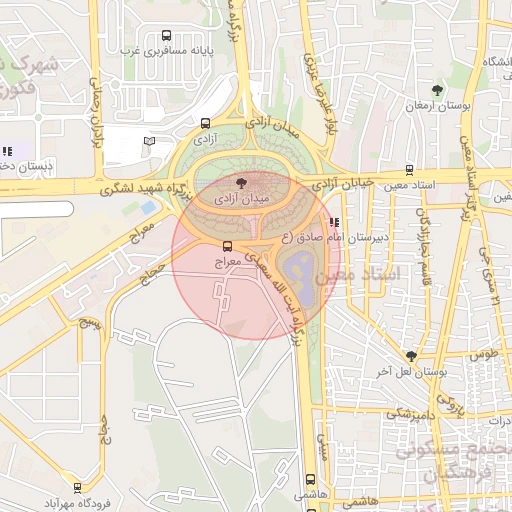The image size is (512, 512).
Task: Click the بوستان لعل آخر tree icon
Action: [411, 356]
